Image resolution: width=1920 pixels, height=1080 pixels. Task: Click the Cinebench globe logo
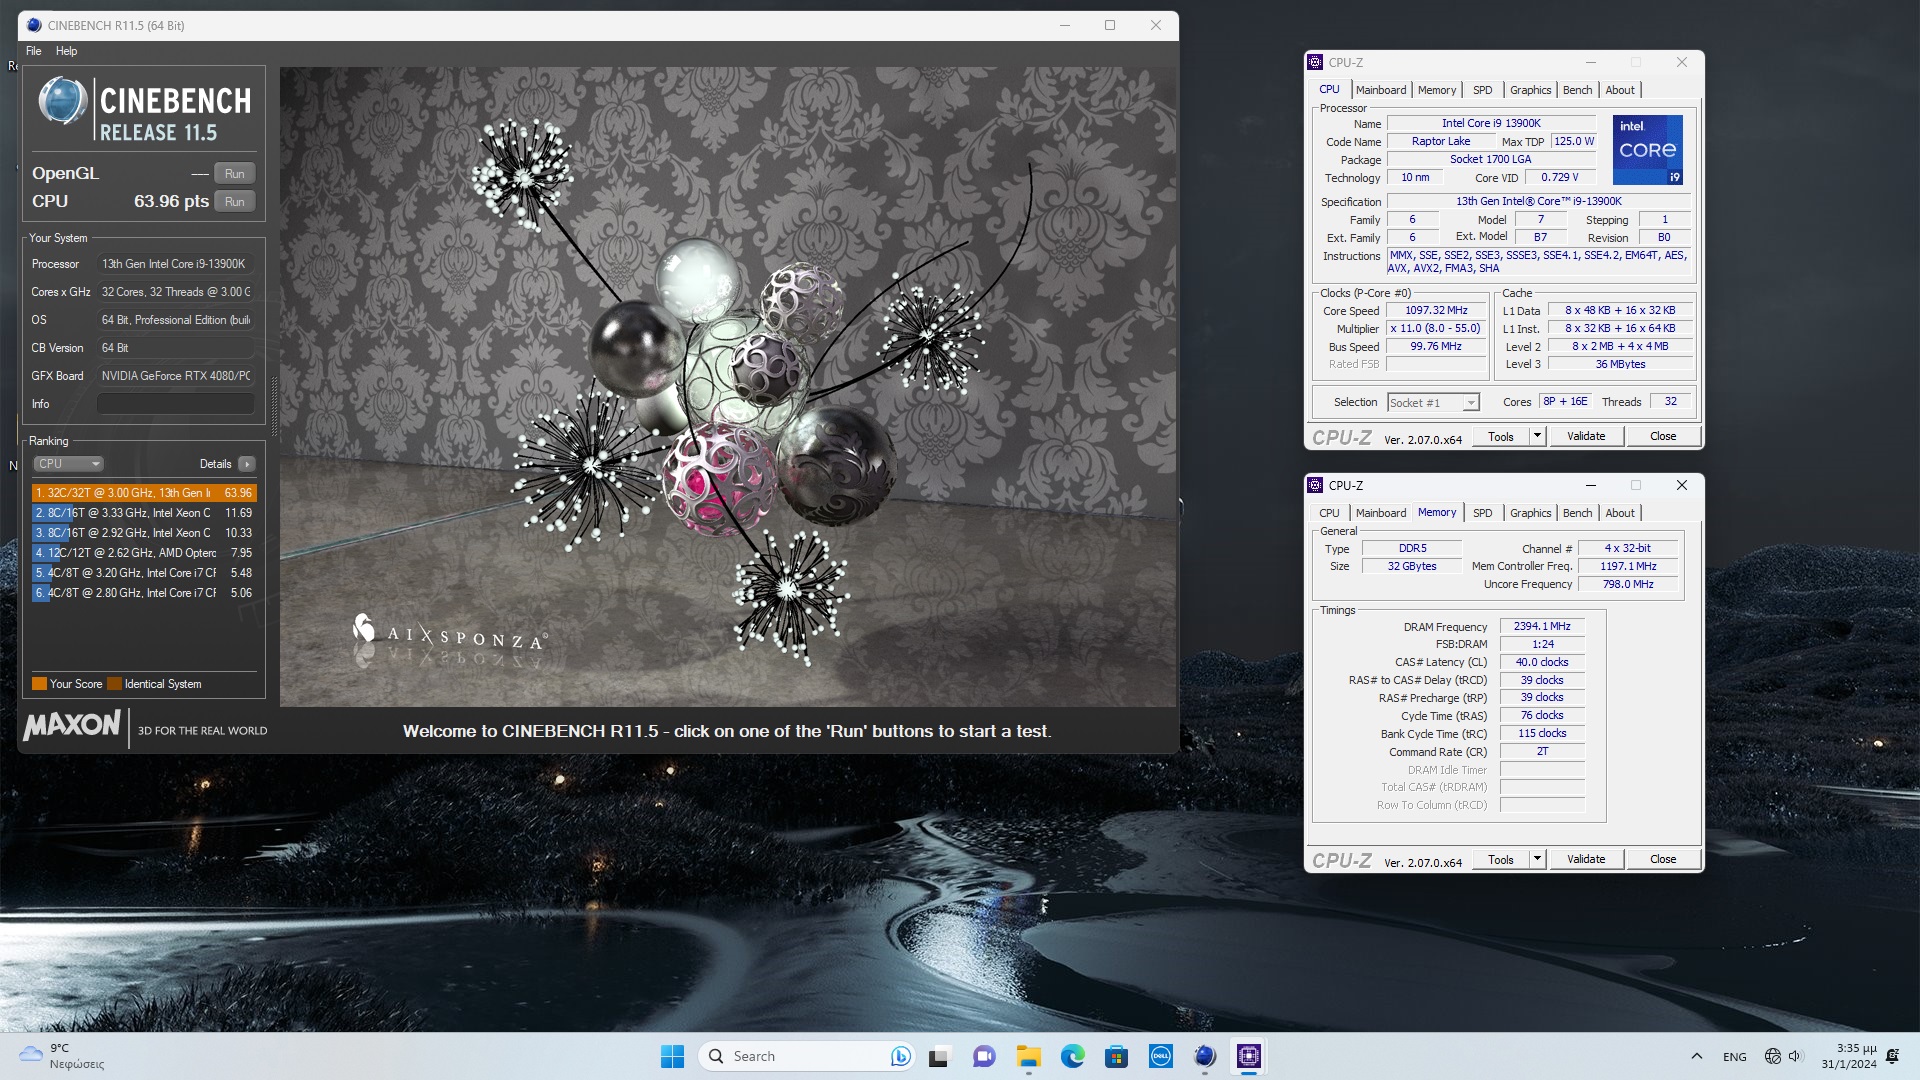(x=62, y=101)
